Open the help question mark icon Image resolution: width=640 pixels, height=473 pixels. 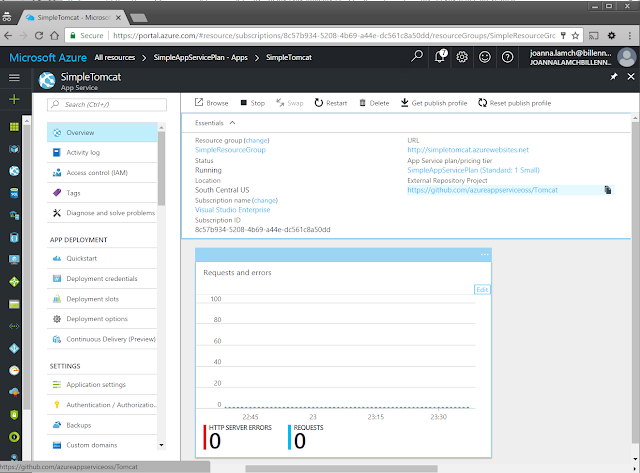click(x=507, y=57)
